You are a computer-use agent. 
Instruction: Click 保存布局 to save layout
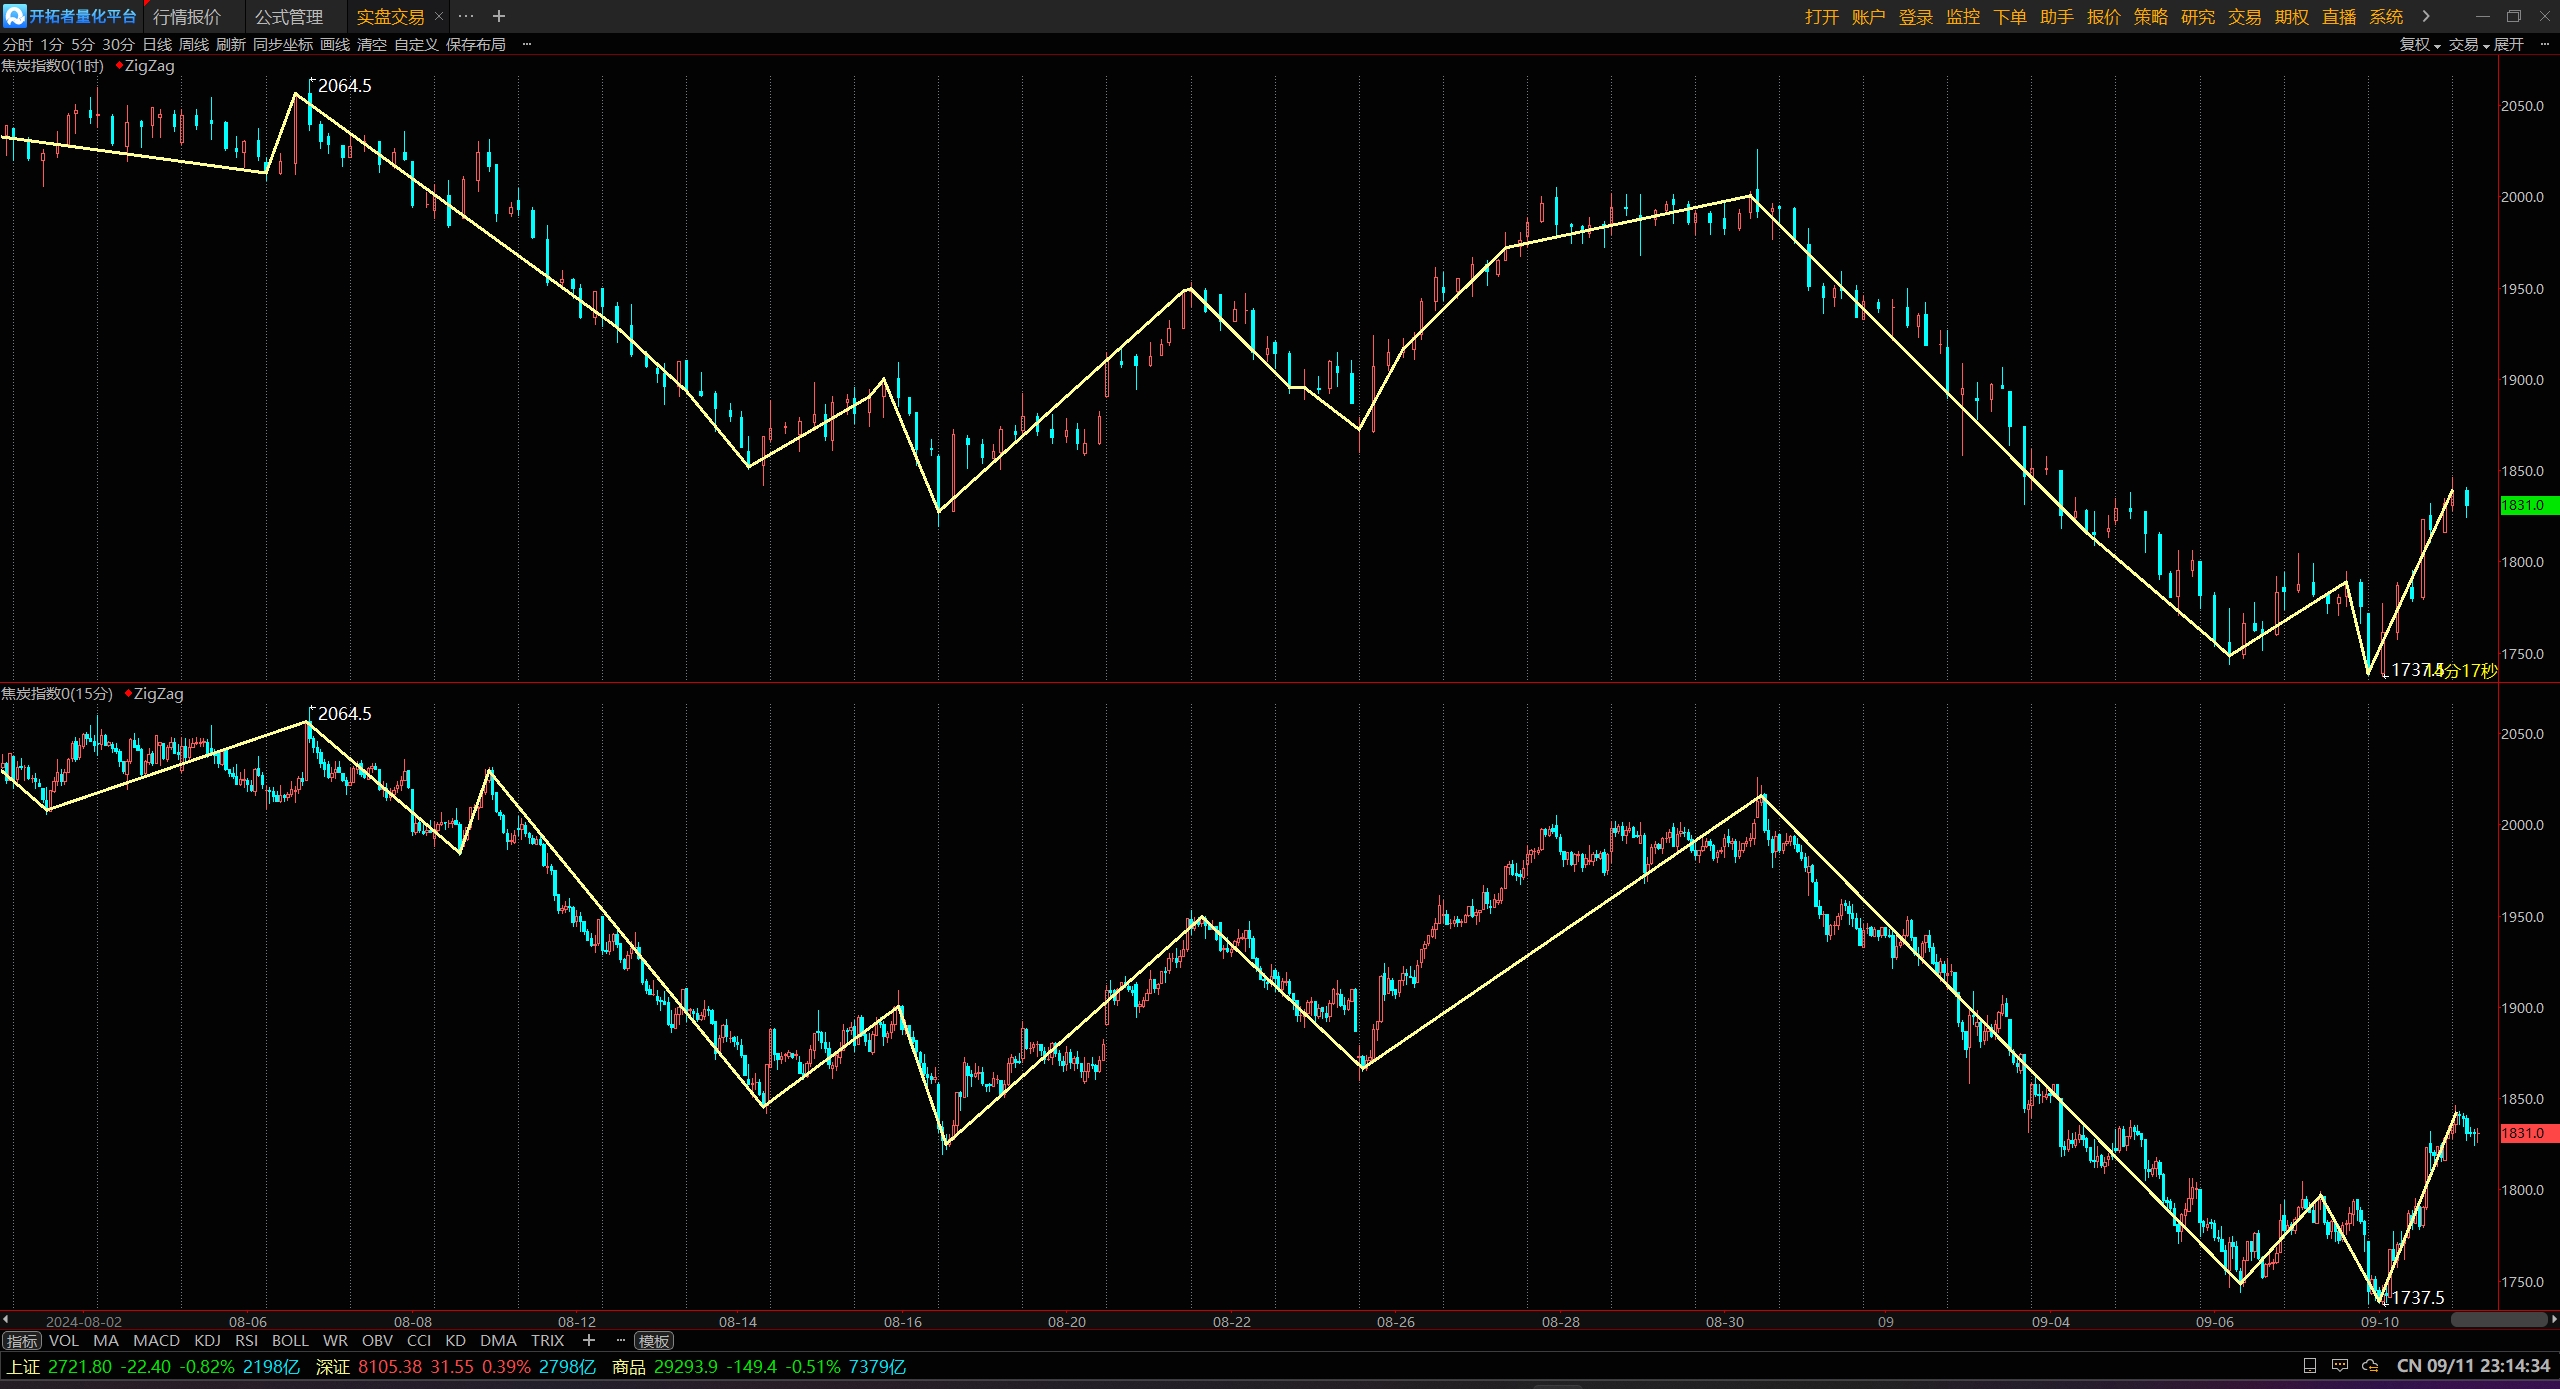click(476, 44)
